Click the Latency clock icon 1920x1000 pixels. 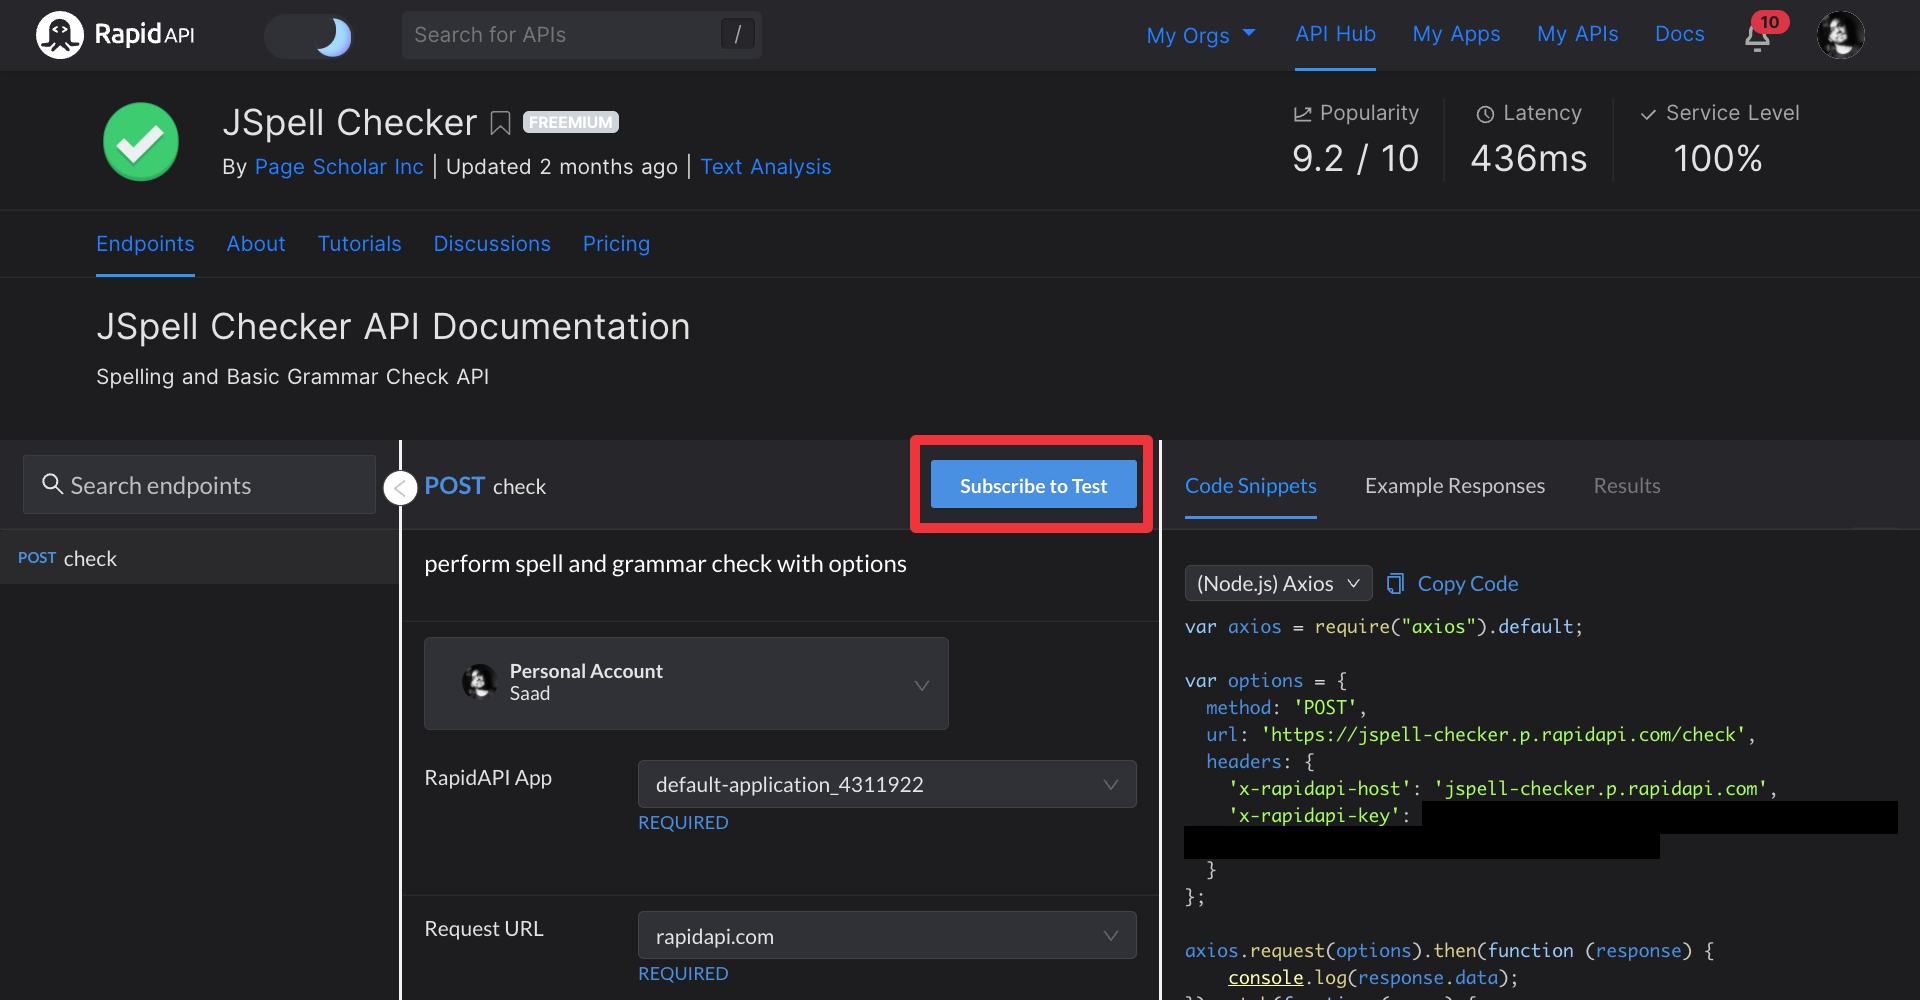[x=1485, y=114]
